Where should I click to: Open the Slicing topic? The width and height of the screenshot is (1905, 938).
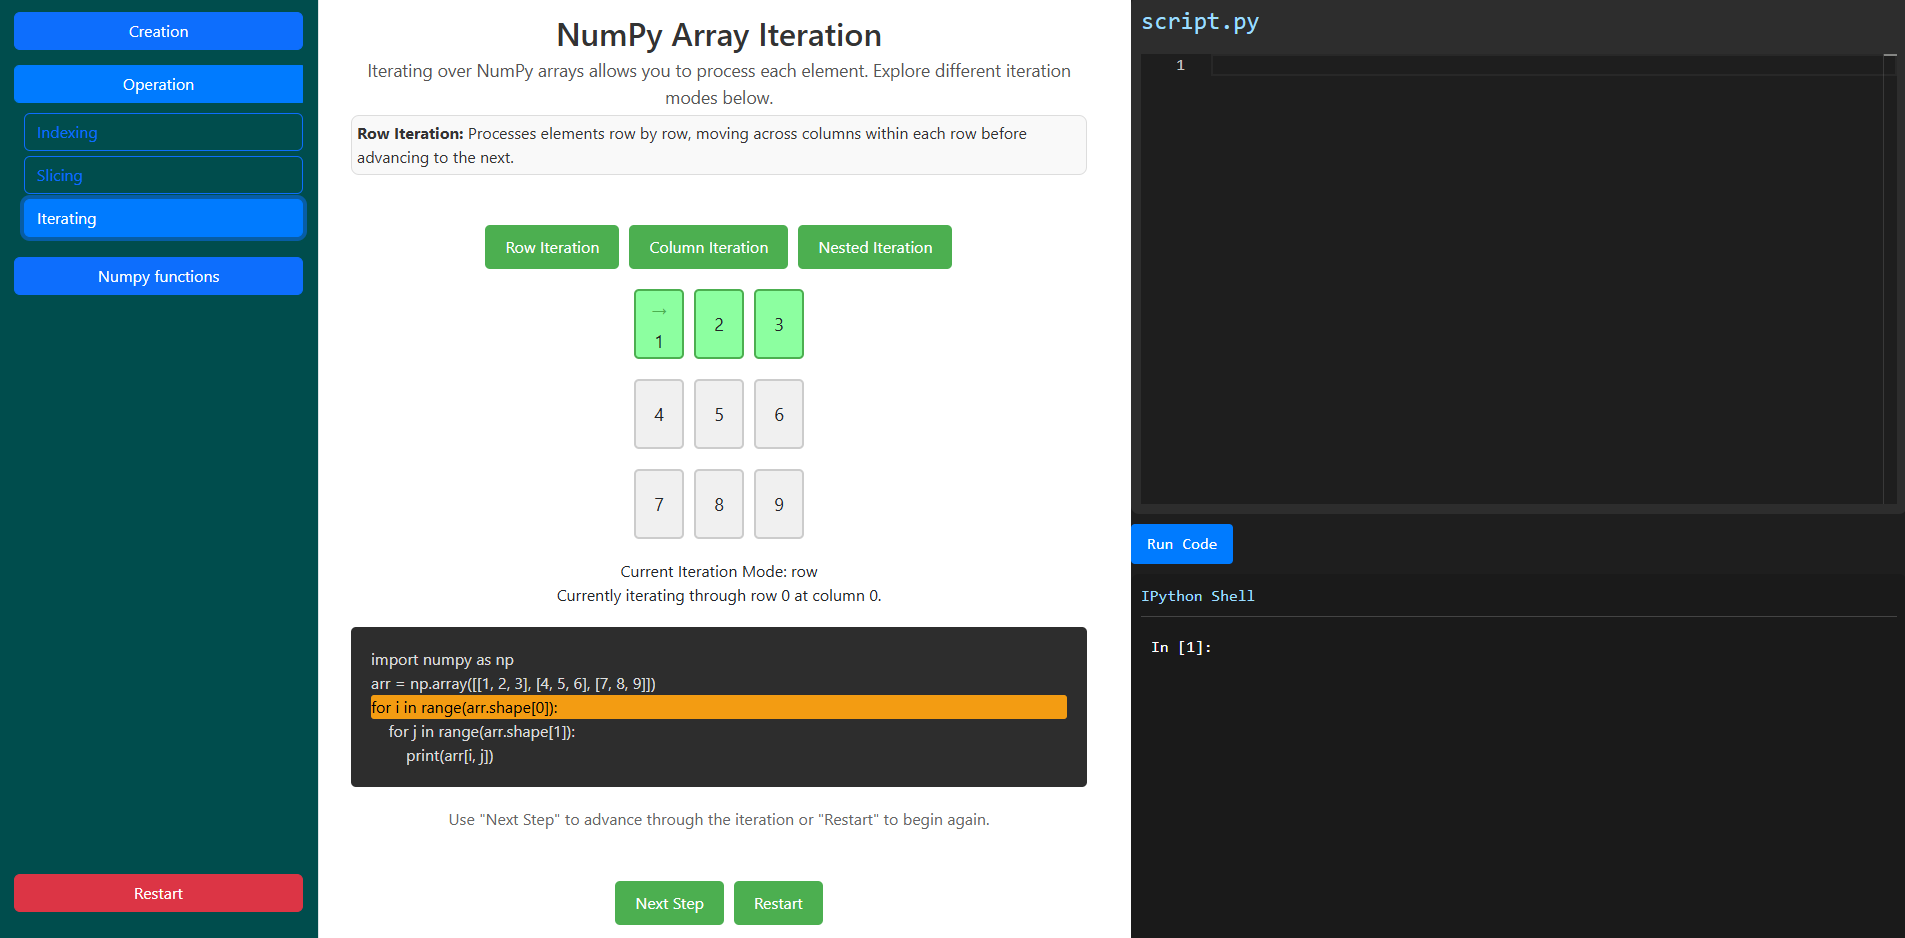[x=163, y=175]
